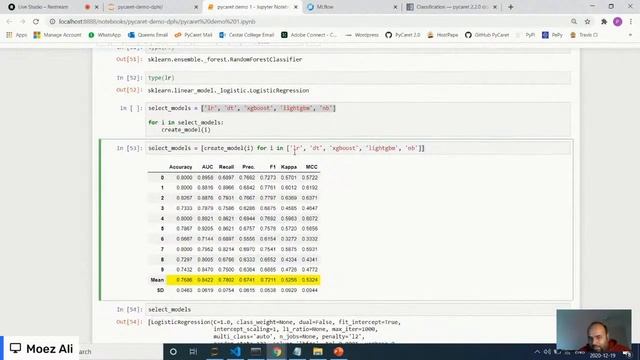Screen dimensions: 640x360
Task: Open the GitHub PyCaret bookmark
Action: (487, 35)
